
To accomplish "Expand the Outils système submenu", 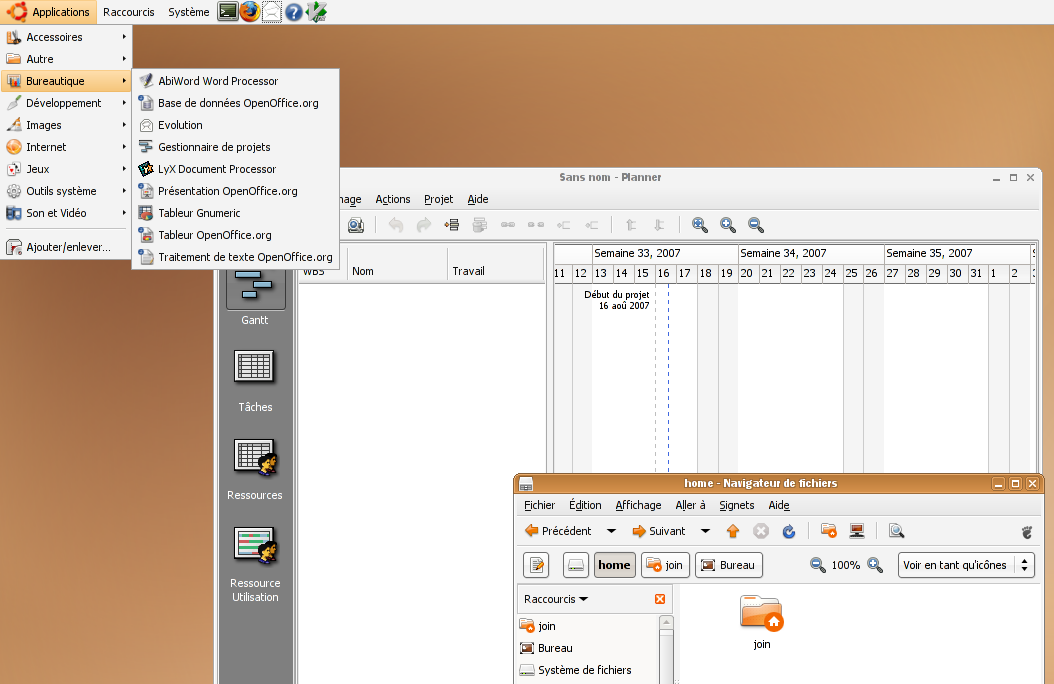I will 67,191.
